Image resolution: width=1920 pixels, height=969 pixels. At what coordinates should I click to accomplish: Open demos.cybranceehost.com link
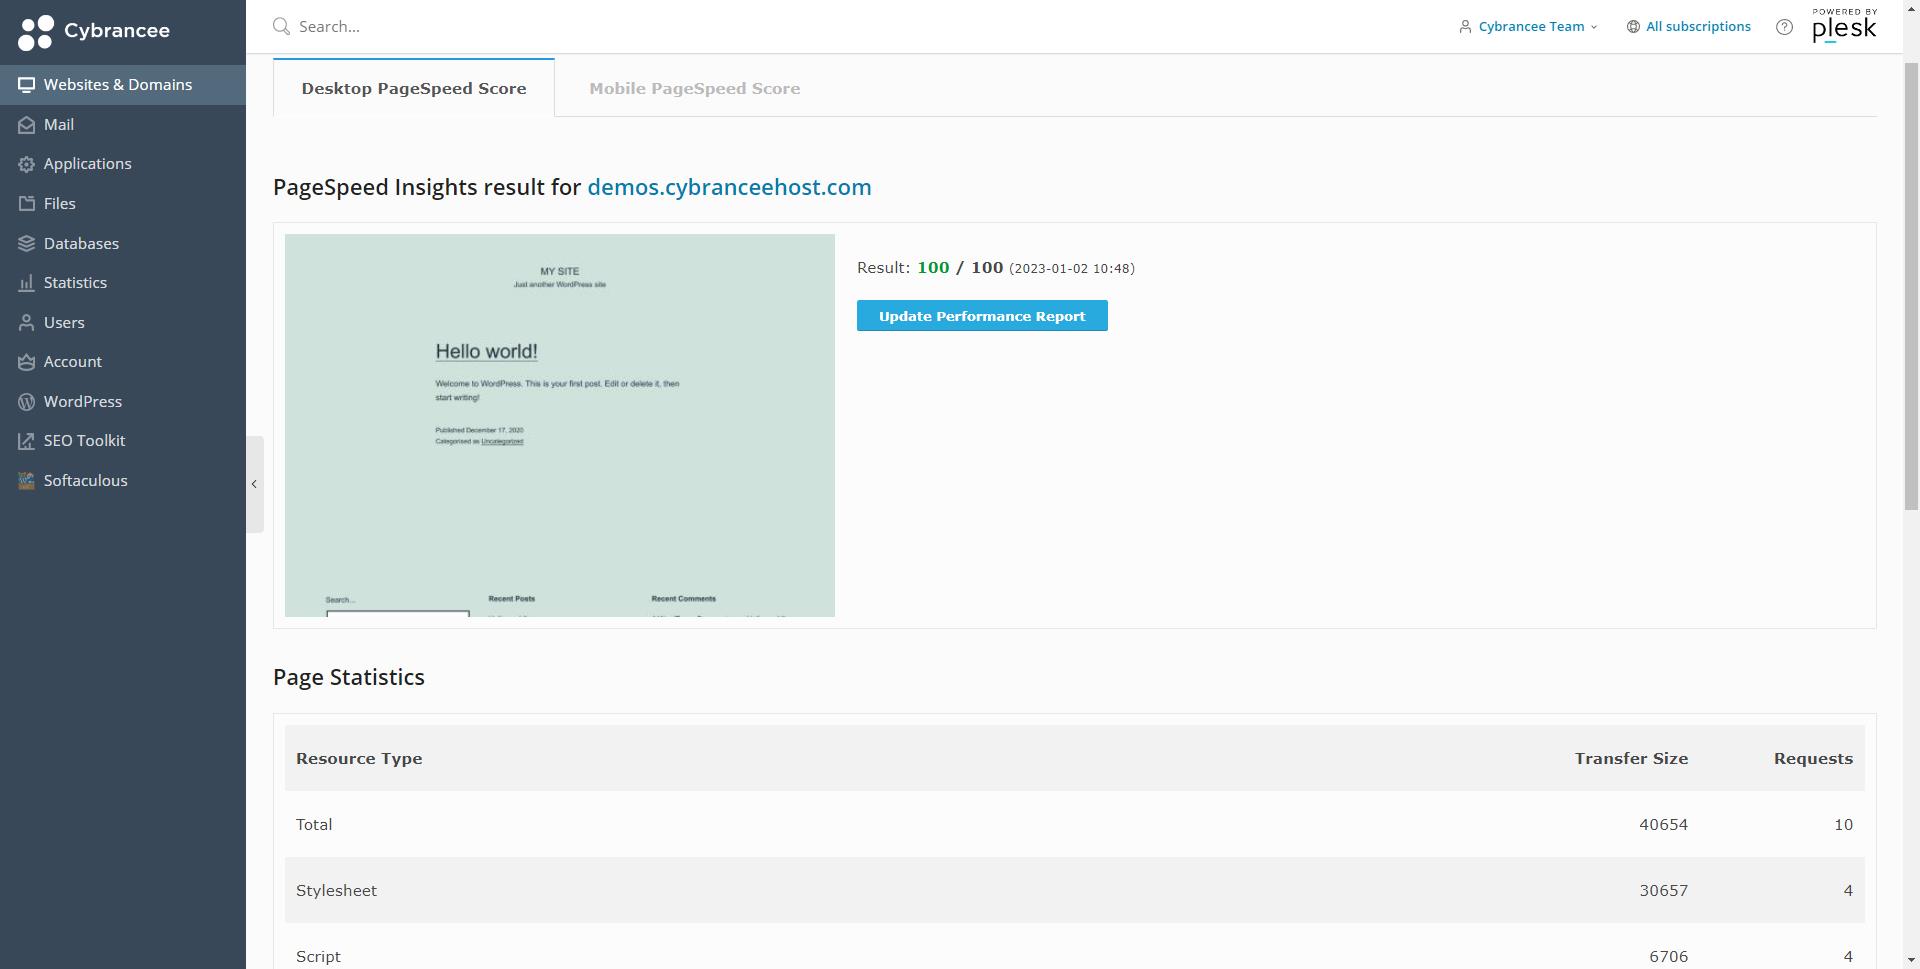[729, 187]
